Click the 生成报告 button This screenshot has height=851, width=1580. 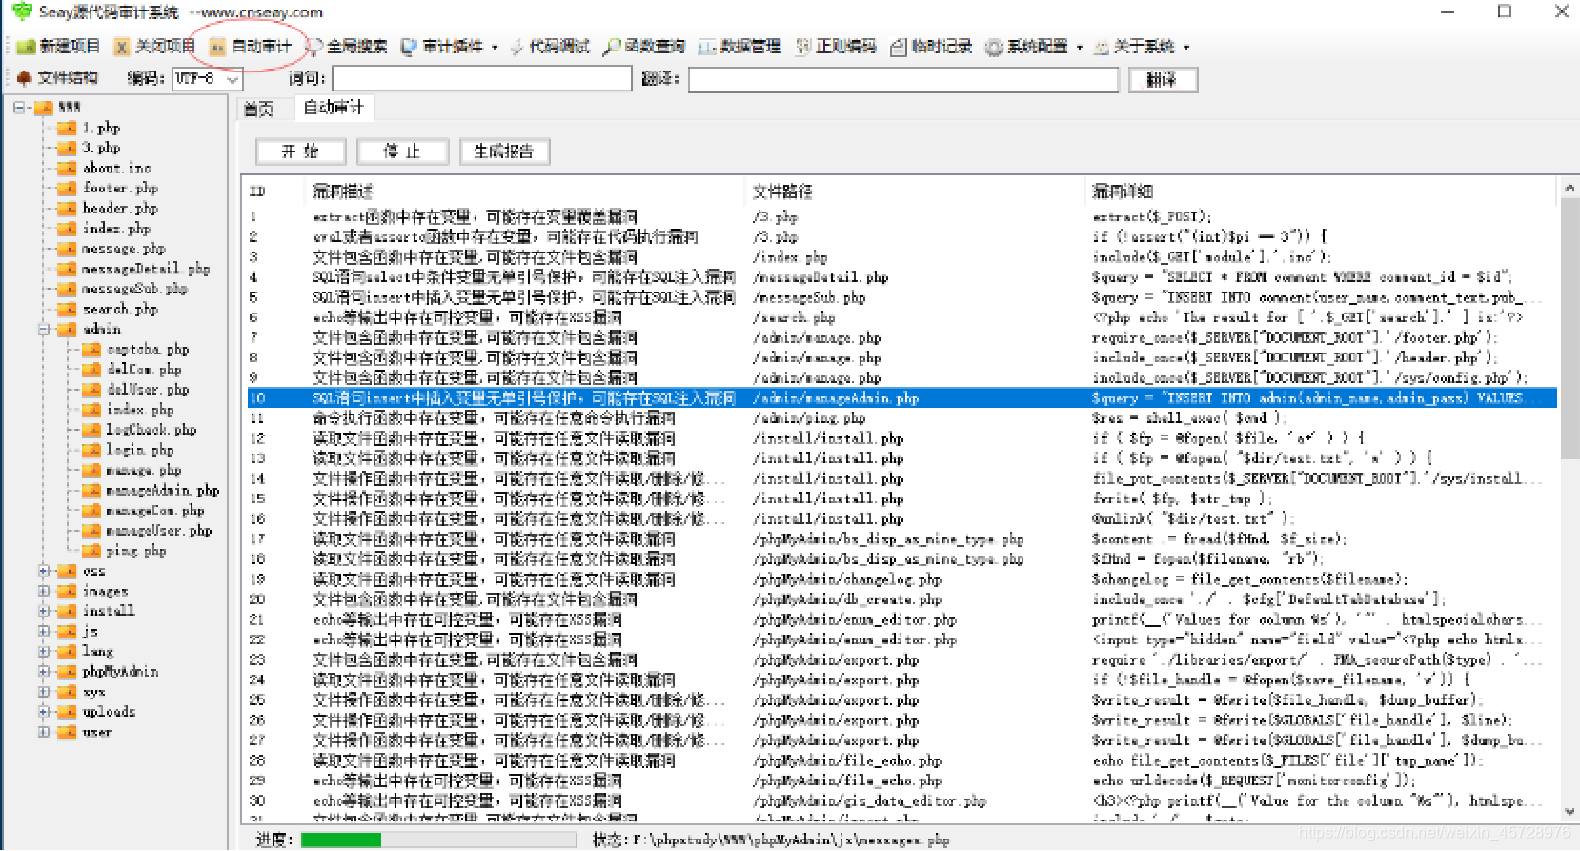point(504,151)
